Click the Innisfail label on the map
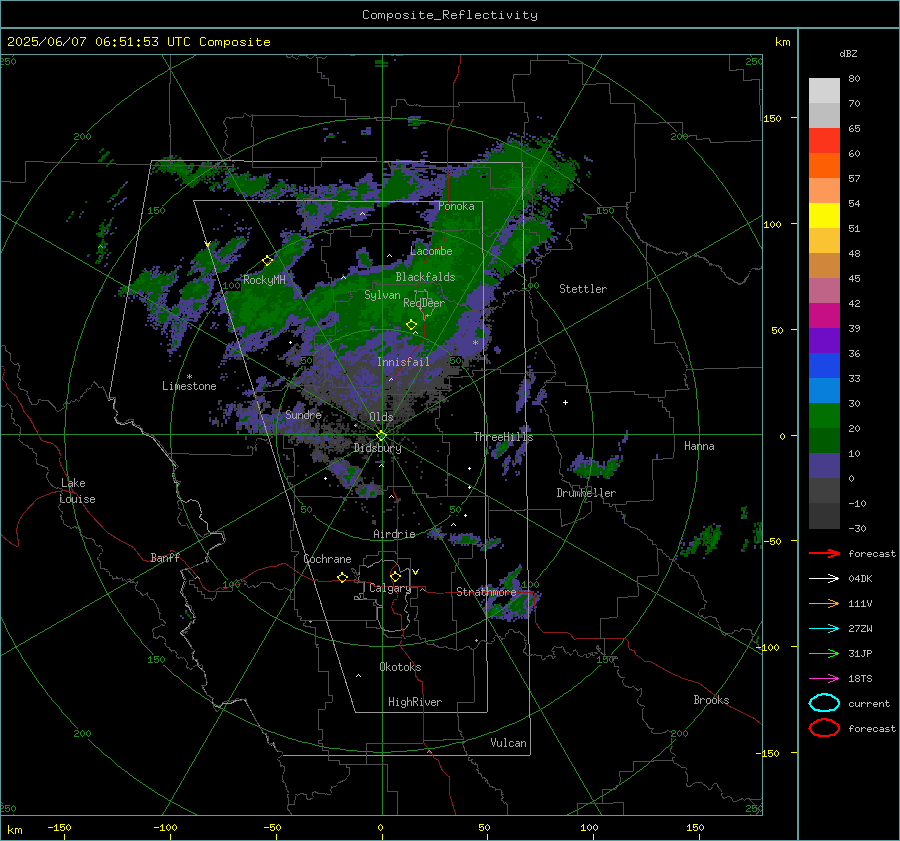This screenshot has height=841, width=900. tap(403, 362)
